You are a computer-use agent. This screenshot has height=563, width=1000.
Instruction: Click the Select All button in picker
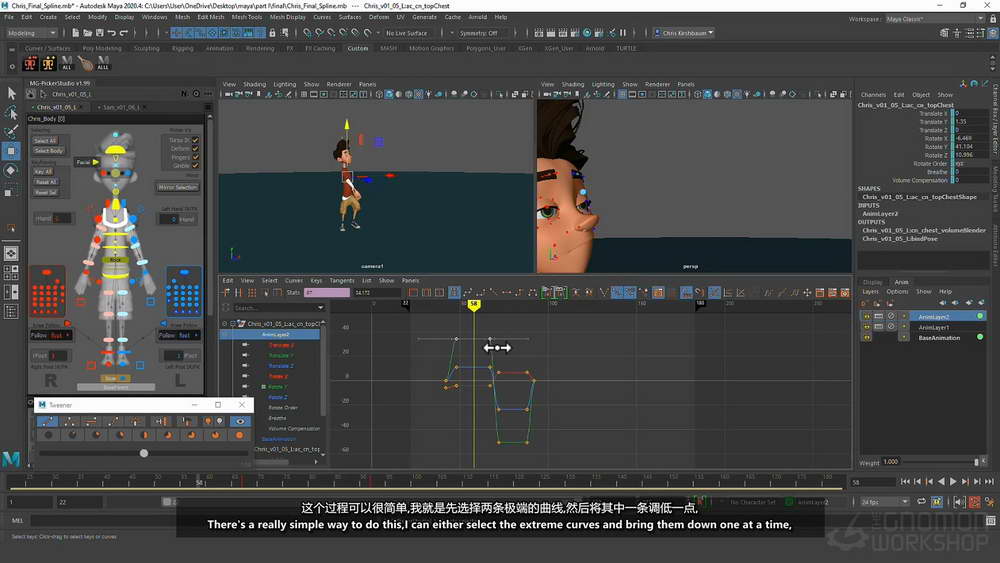point(45,141)
